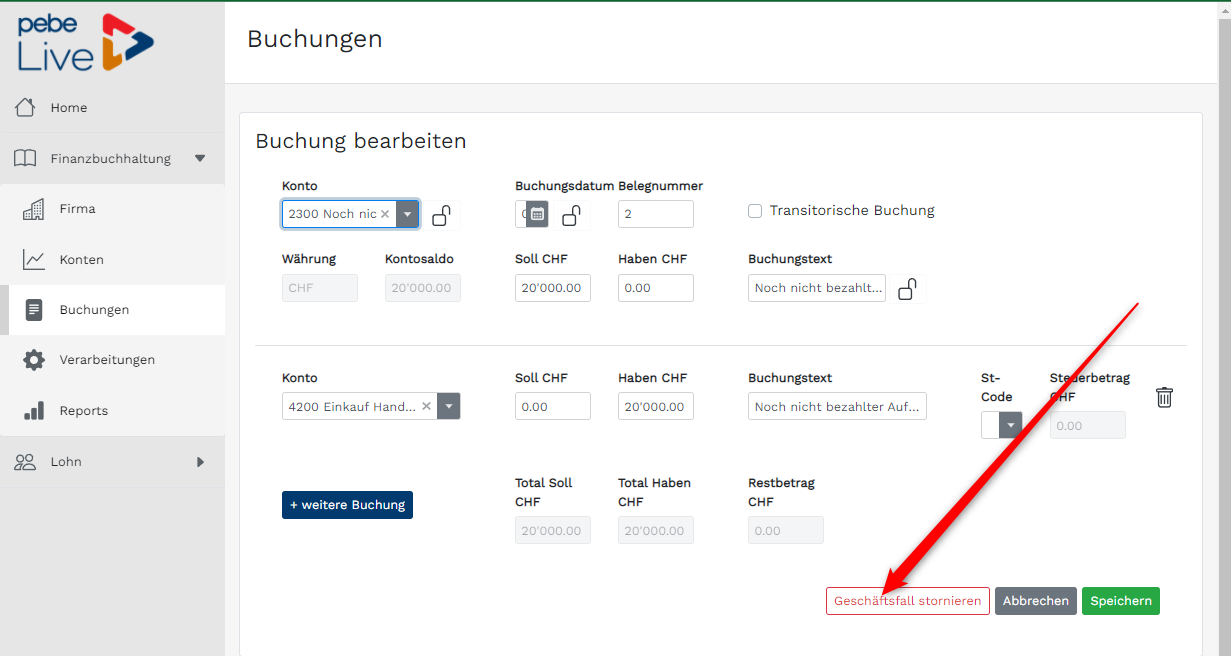
Task: Open Verarbeitungen from the sidebar
Action: coord(107,360)
